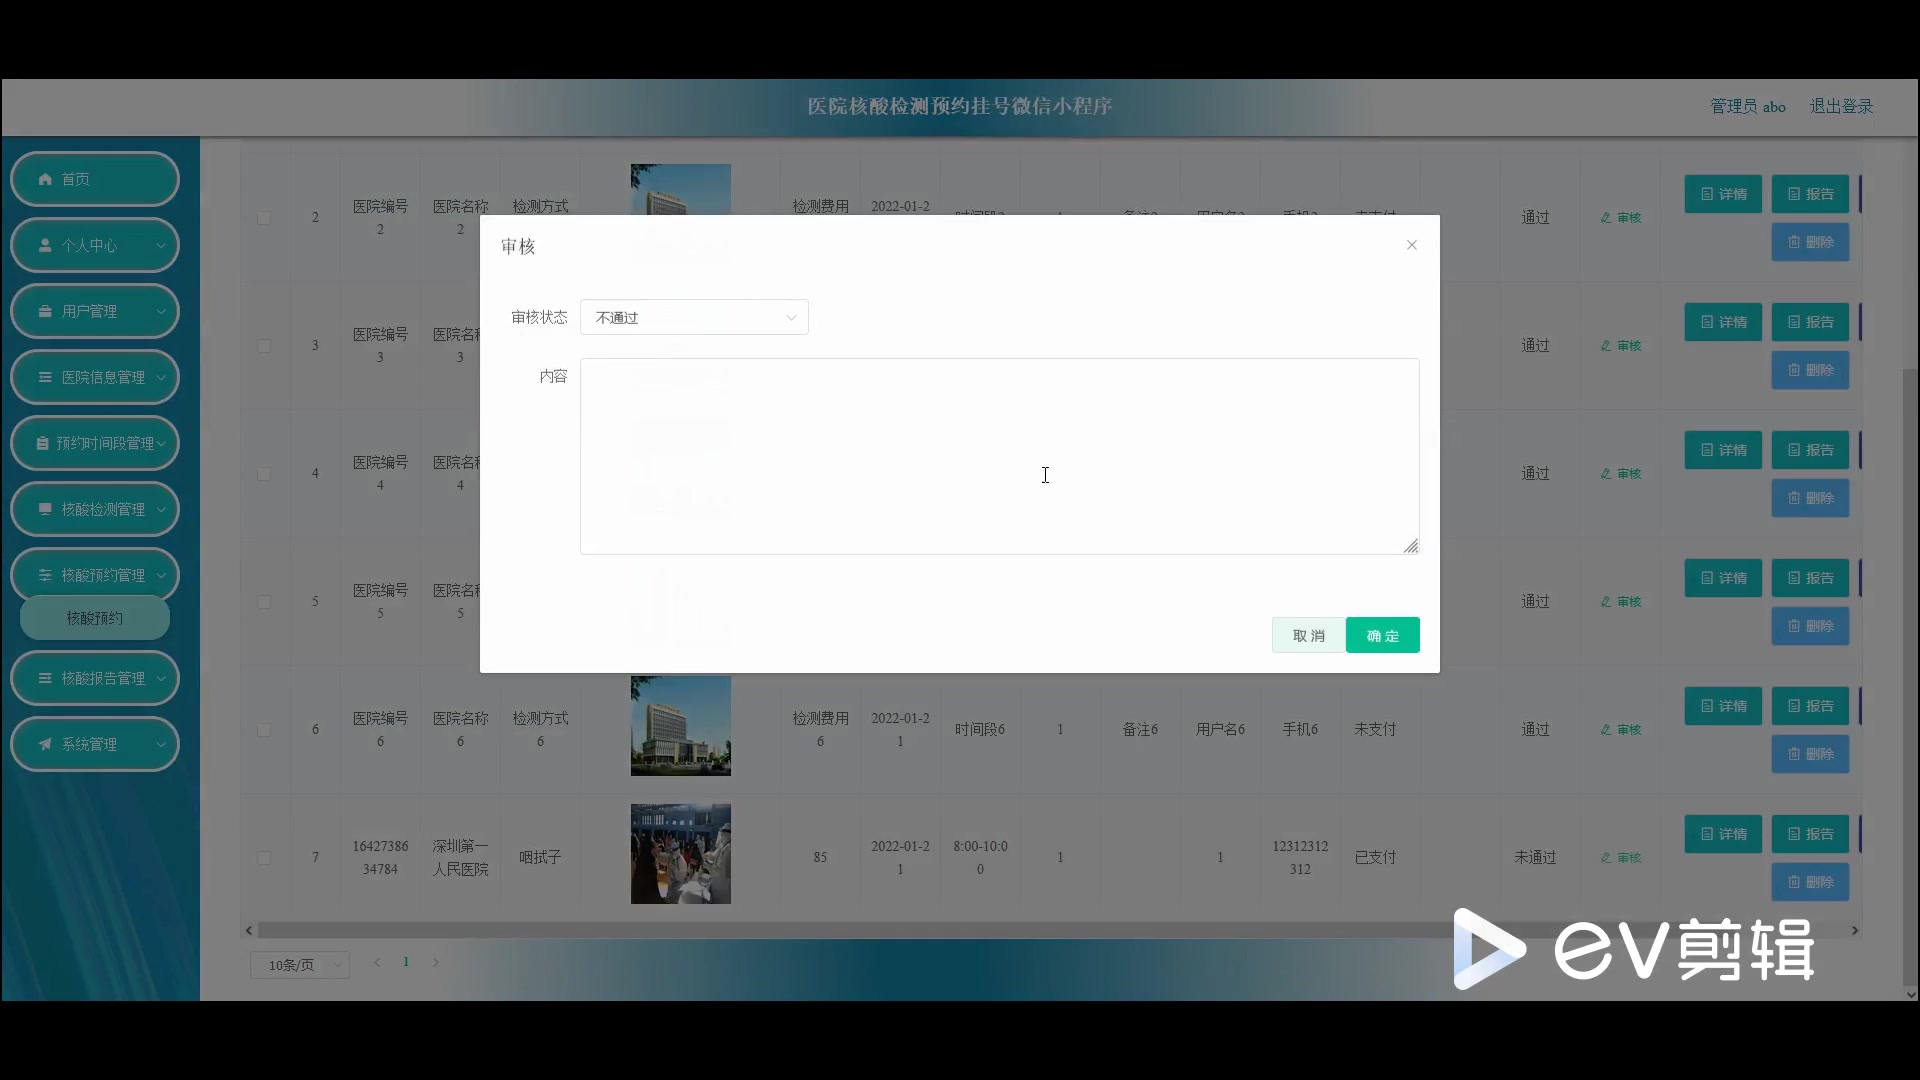Click the 删除 trash button in row 6
The height and width of the screenshot is (1080, 1920).
[1810, 754]
